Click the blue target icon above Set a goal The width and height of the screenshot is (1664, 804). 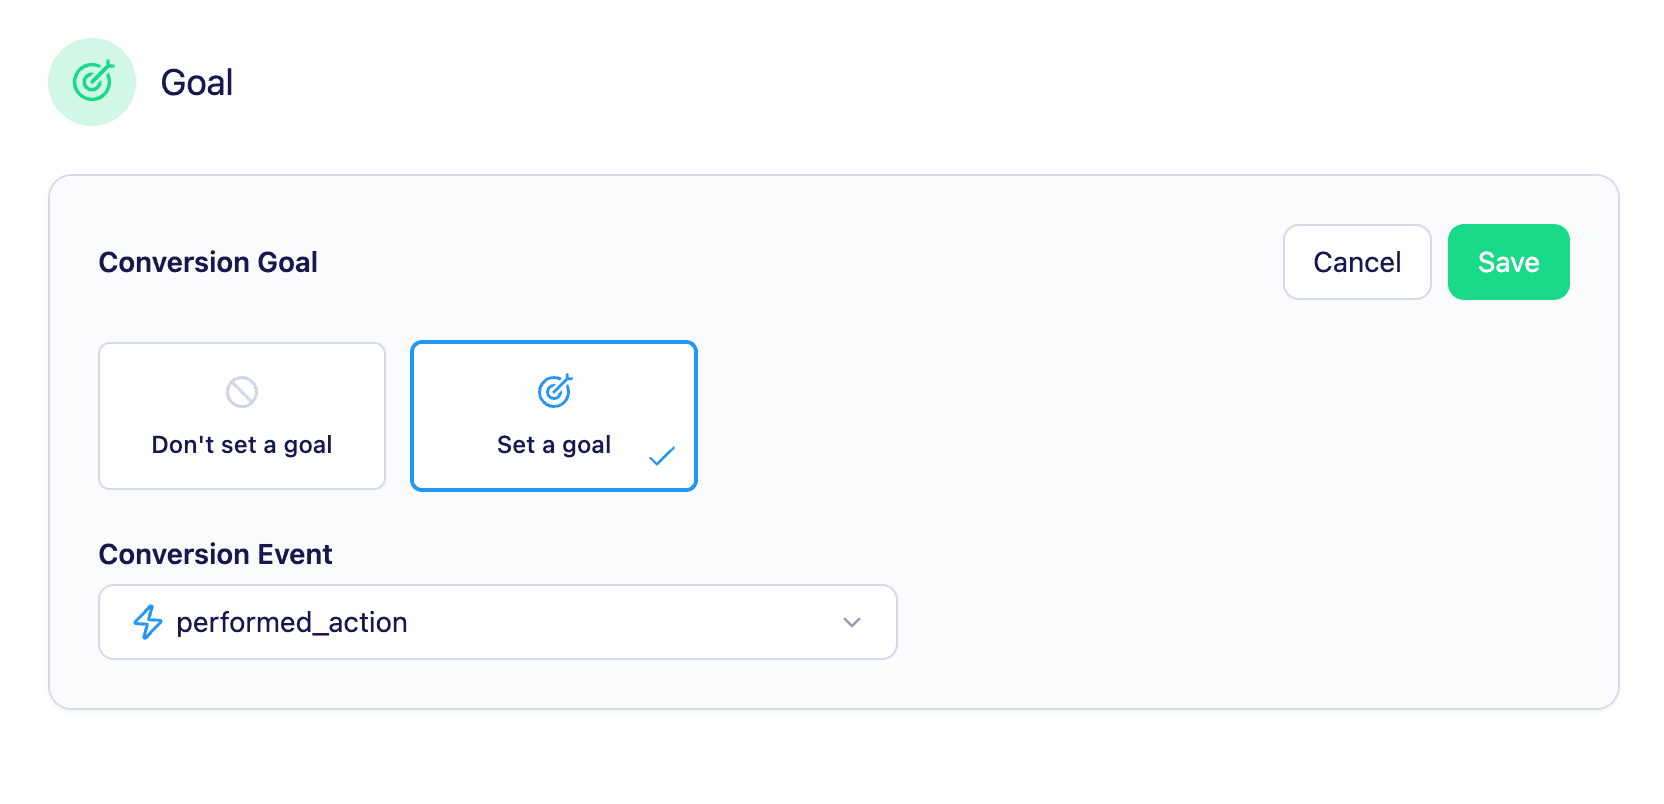pos(553,390)
